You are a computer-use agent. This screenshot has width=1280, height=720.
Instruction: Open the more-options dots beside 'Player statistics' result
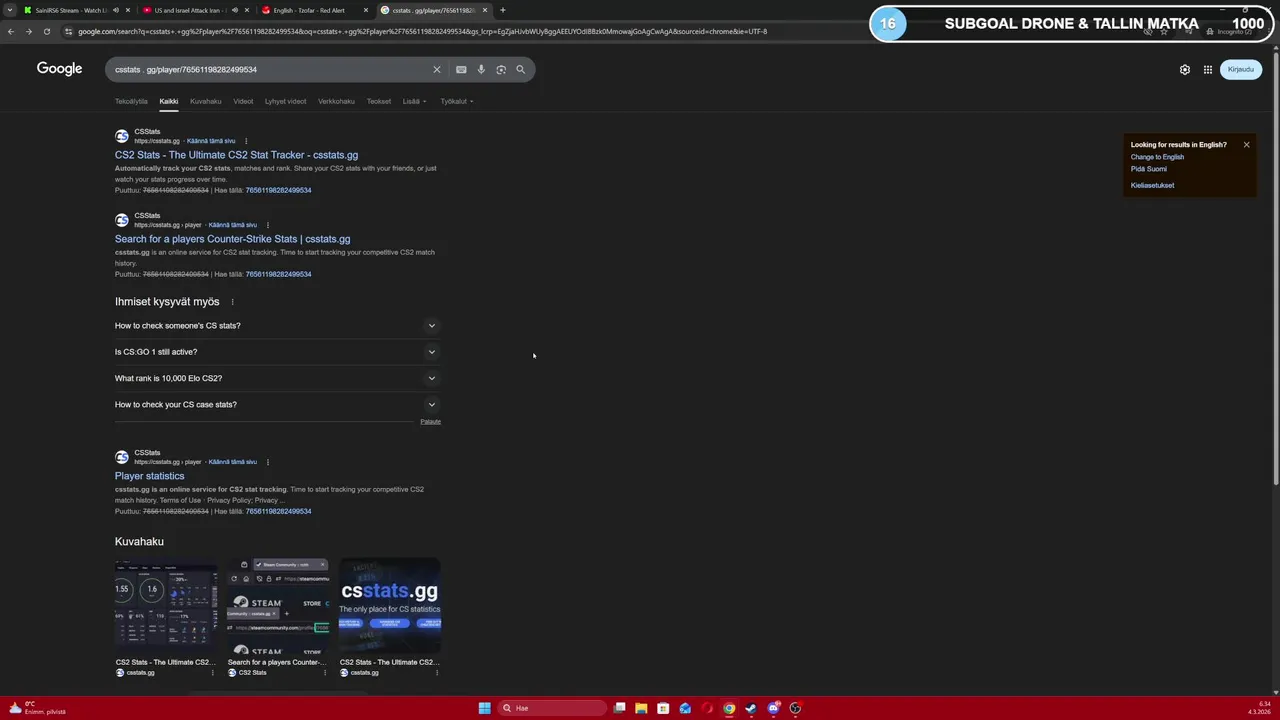[x=268, y=462]
